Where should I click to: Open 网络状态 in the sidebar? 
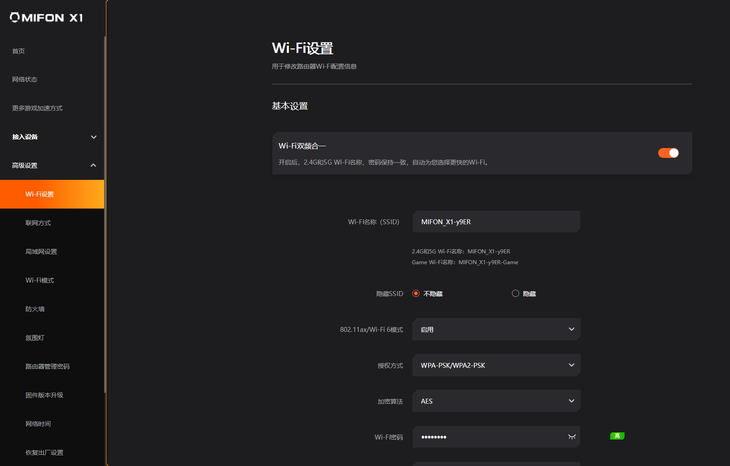[25, 79]
